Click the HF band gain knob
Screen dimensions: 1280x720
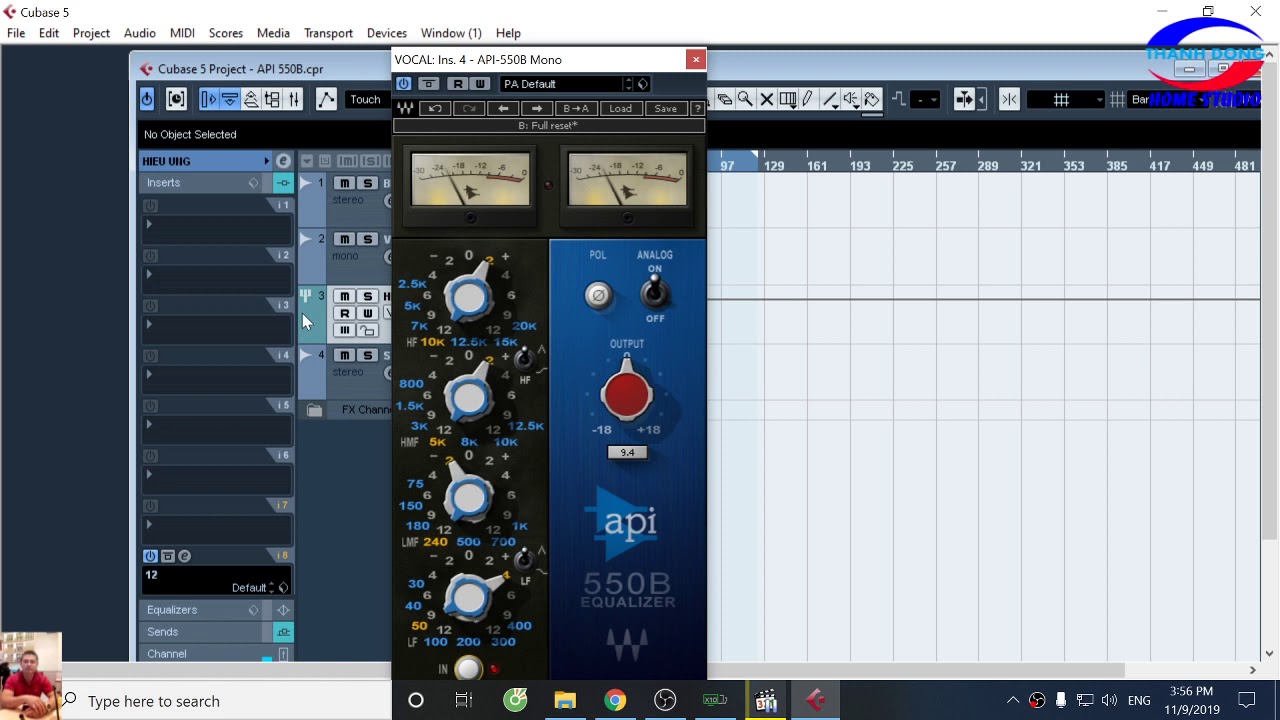pyautogui.click(x=469, y=296)
